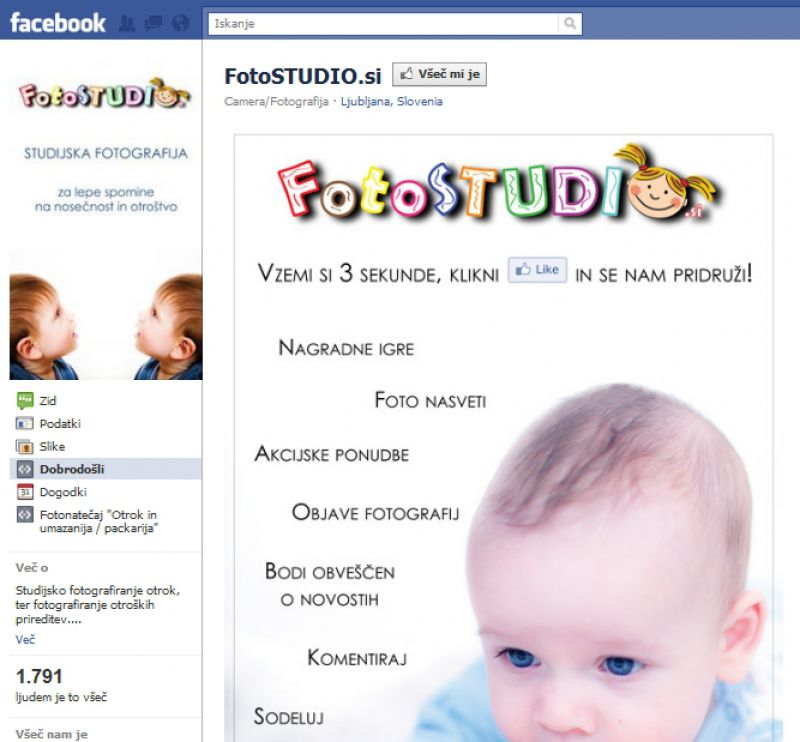Select the Dobrodošli tab
This screenshot has height=742, width=800.
pyautogui.click(x=106, y=469)
